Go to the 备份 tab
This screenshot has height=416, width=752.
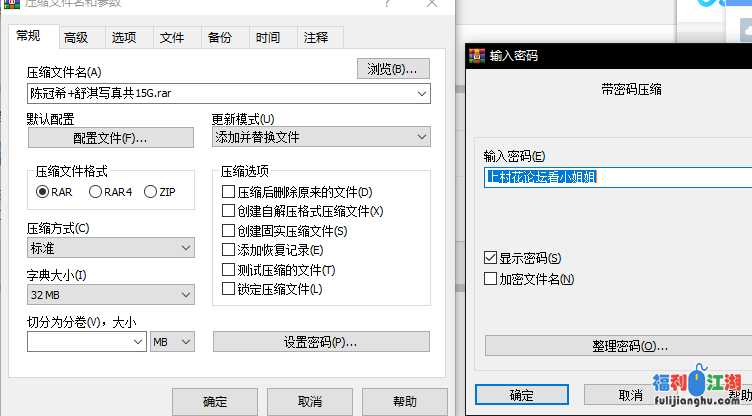tap(219, 38)
